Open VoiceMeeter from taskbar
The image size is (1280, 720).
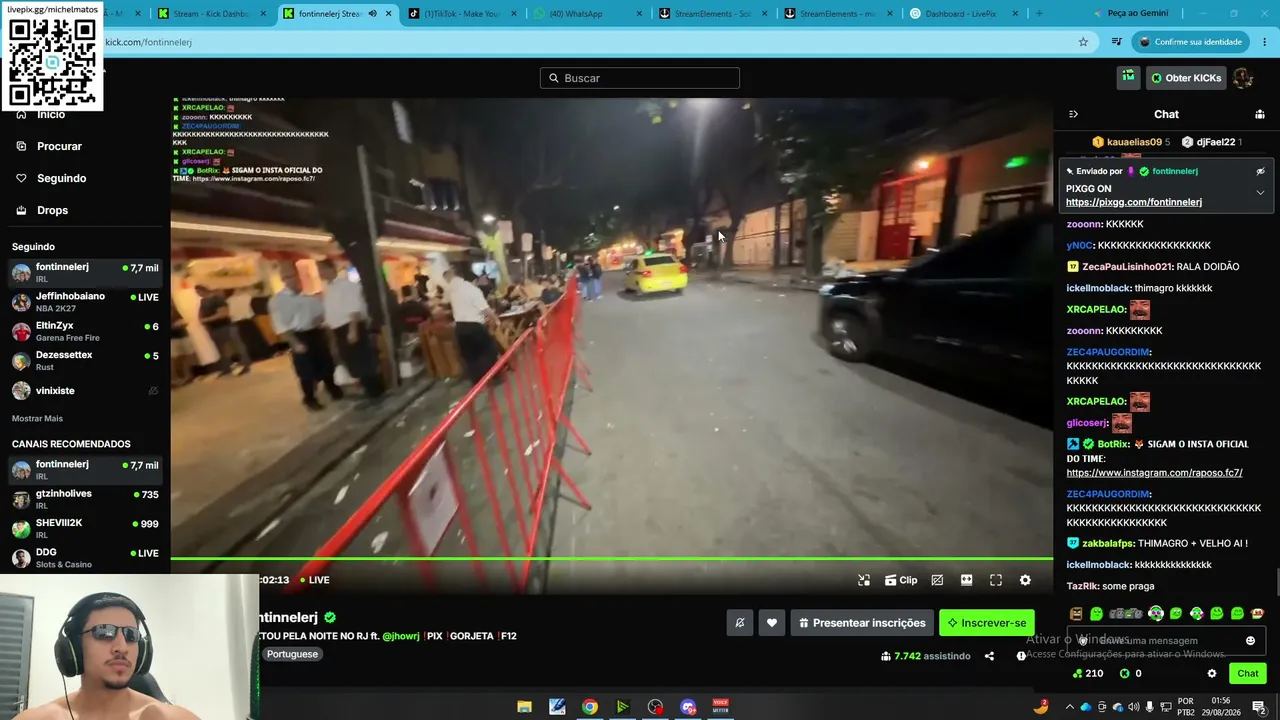(x=720, y=707)
